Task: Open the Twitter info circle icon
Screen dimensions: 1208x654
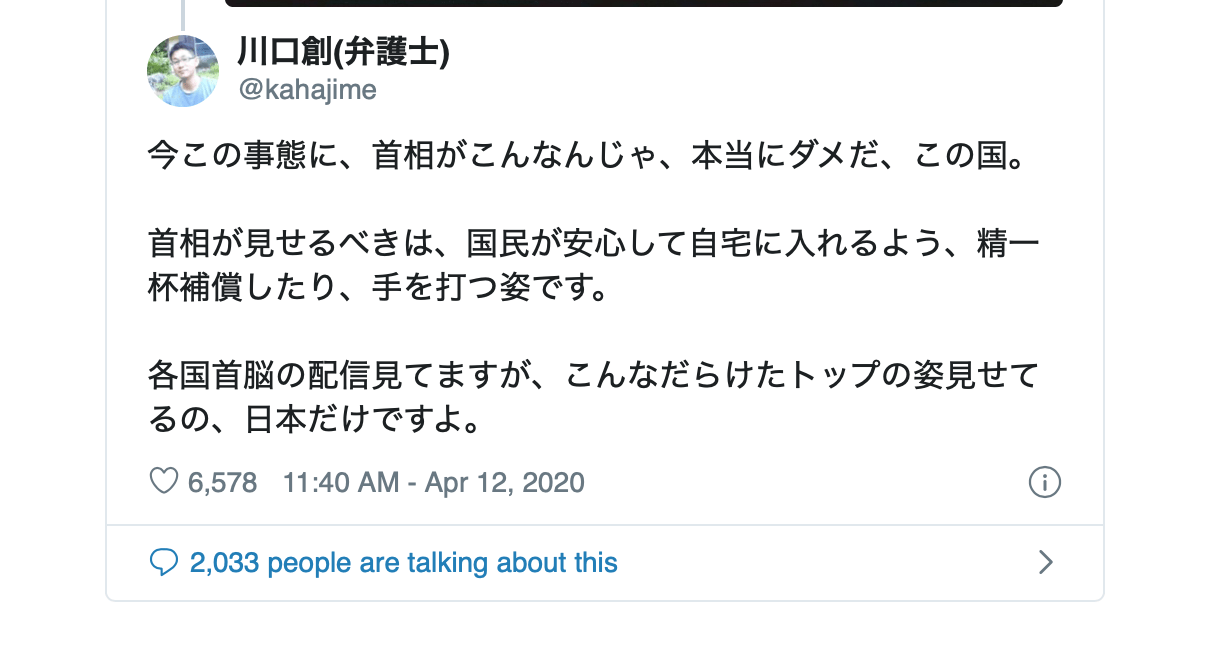Action: coord(1044,482)
